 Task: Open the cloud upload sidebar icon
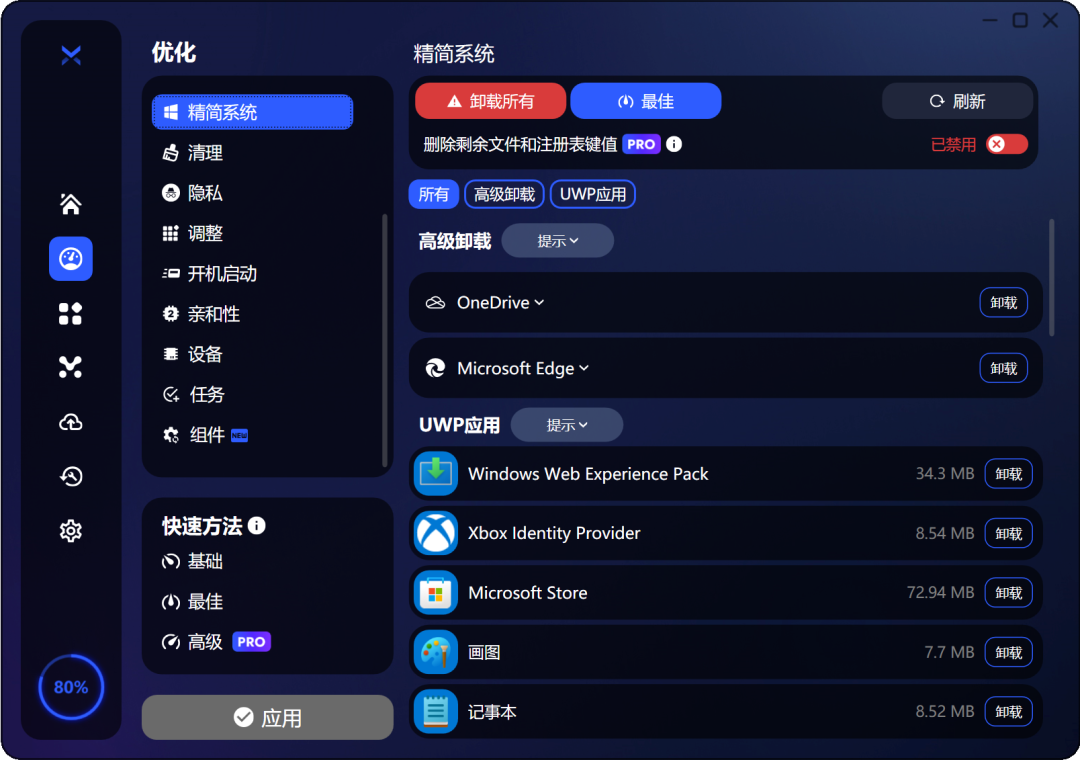point(70,422)
